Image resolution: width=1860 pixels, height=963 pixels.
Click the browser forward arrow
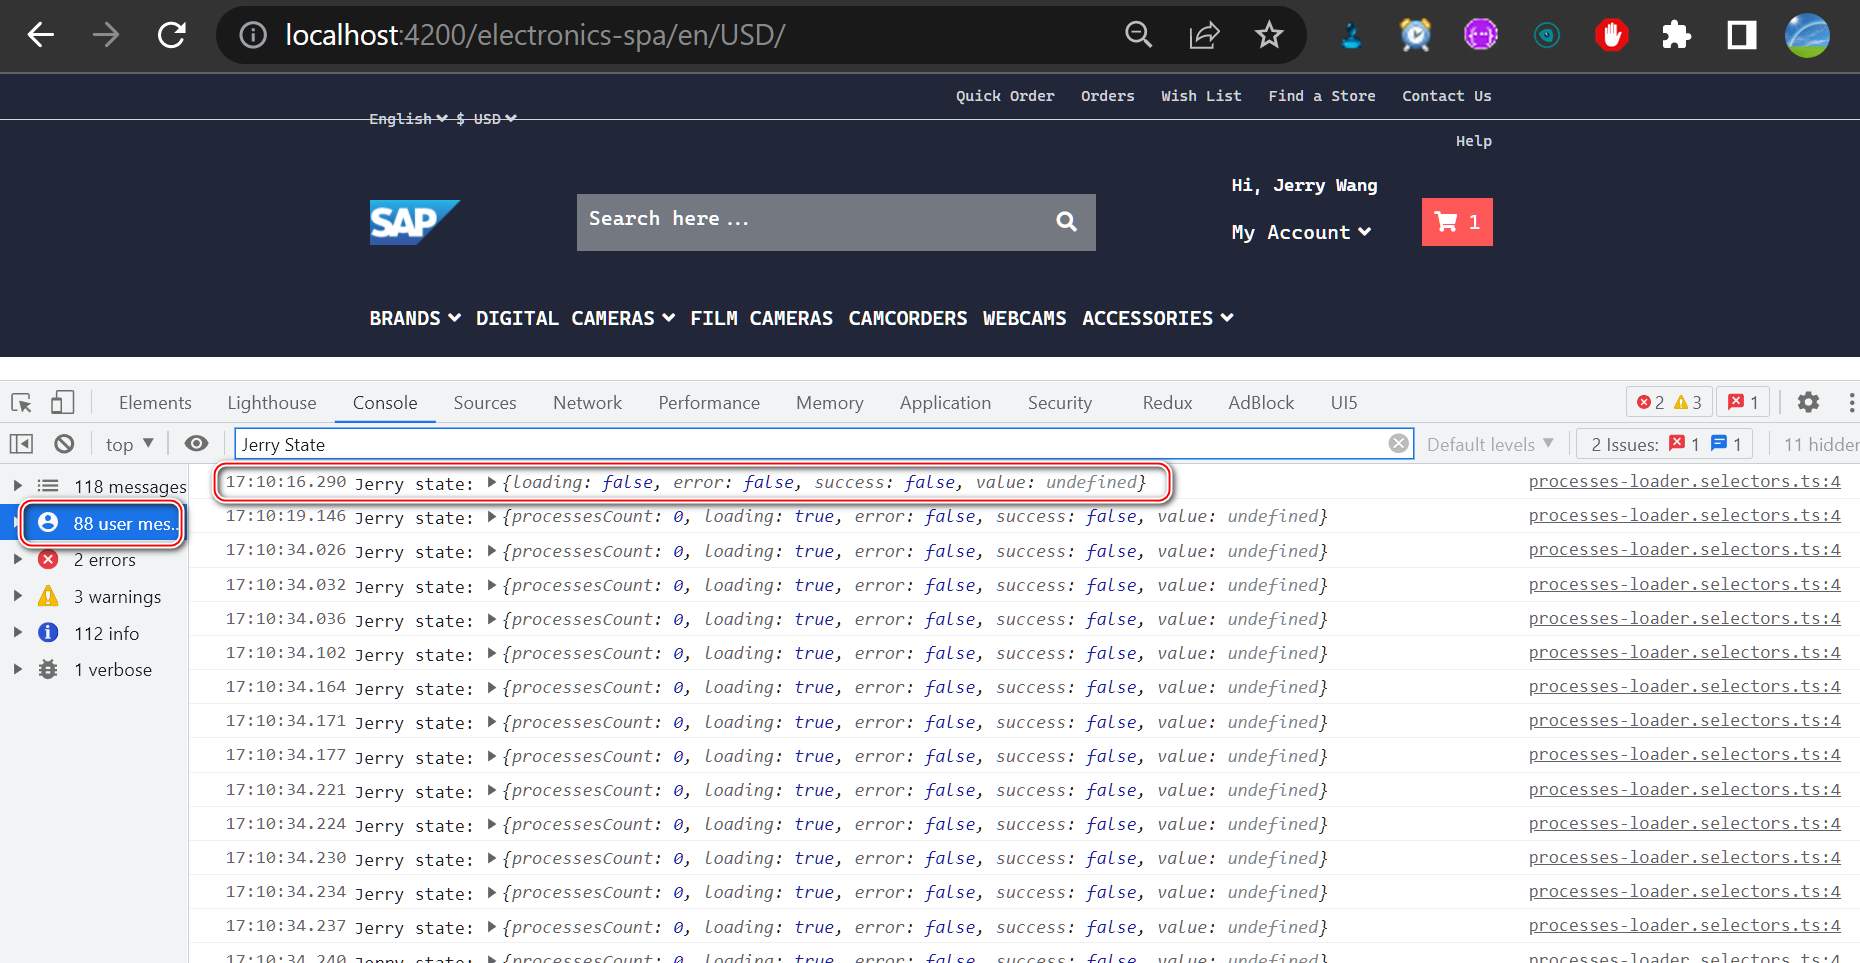pyautogui.click(x=106, y=36)
